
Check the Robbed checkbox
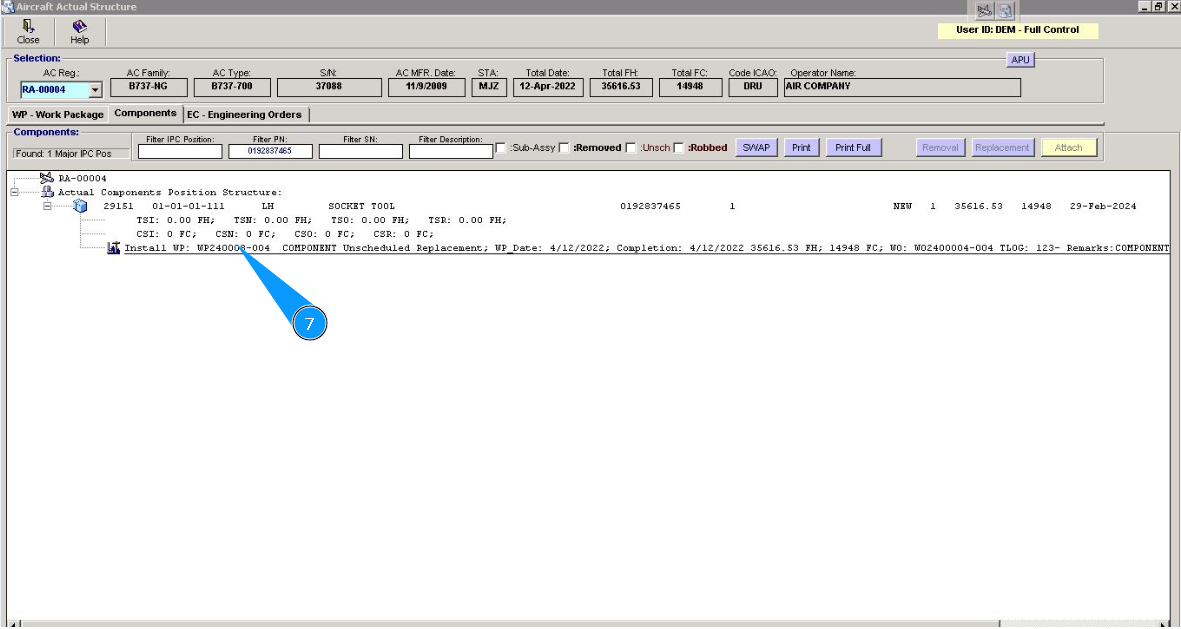tap(678, 148)
